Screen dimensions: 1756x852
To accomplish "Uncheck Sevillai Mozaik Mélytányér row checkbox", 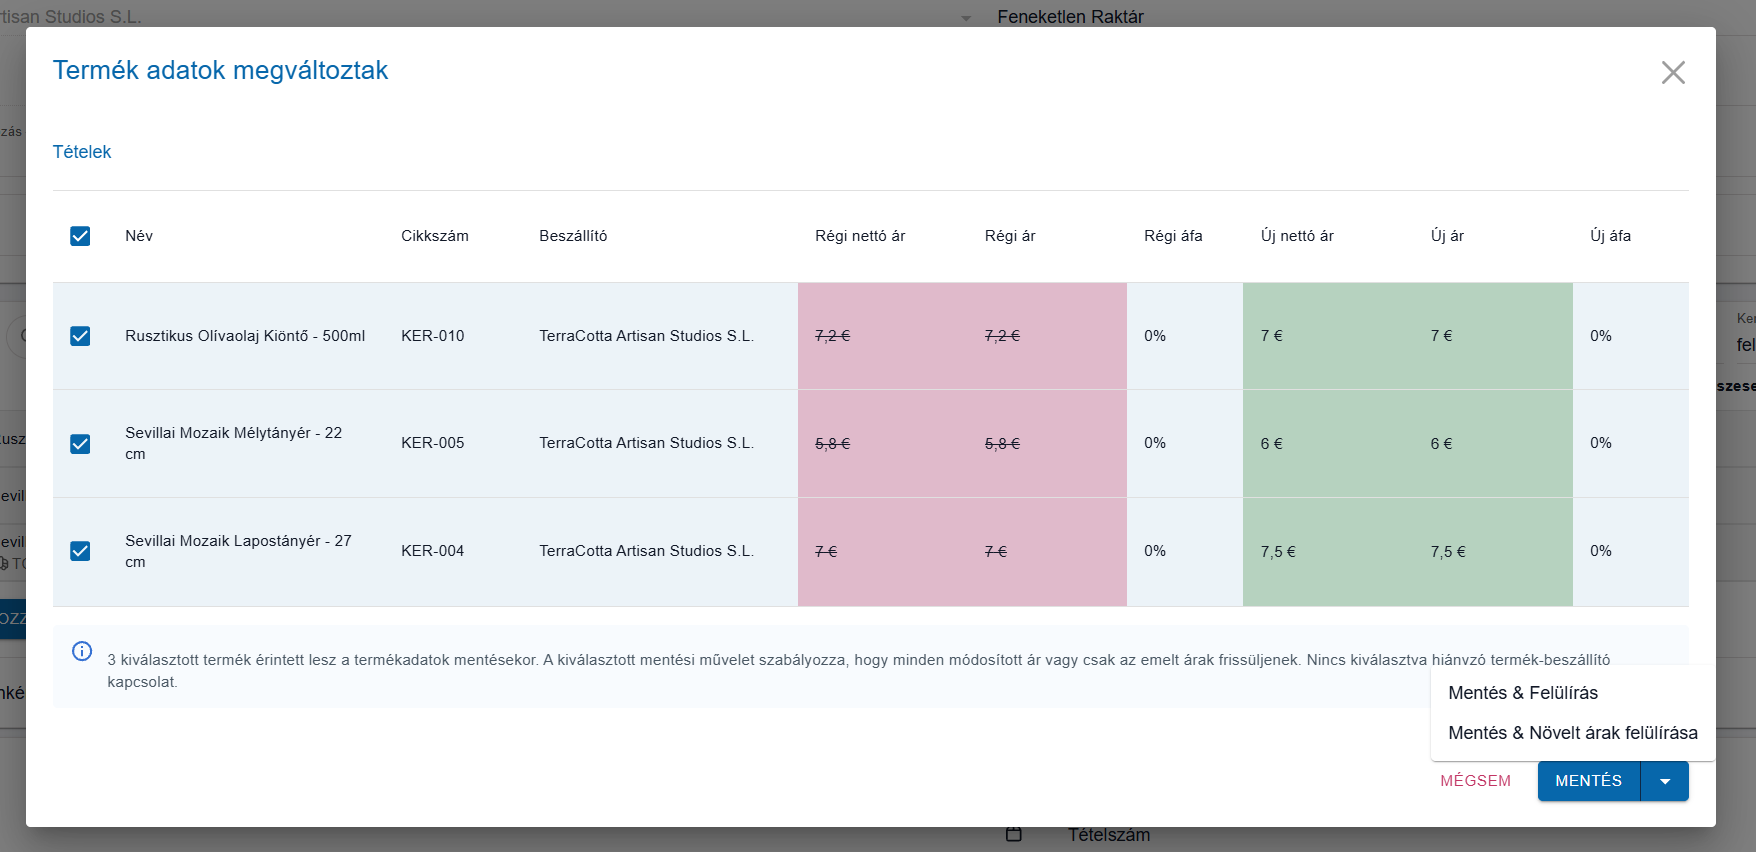I will [x=80, y=444].
